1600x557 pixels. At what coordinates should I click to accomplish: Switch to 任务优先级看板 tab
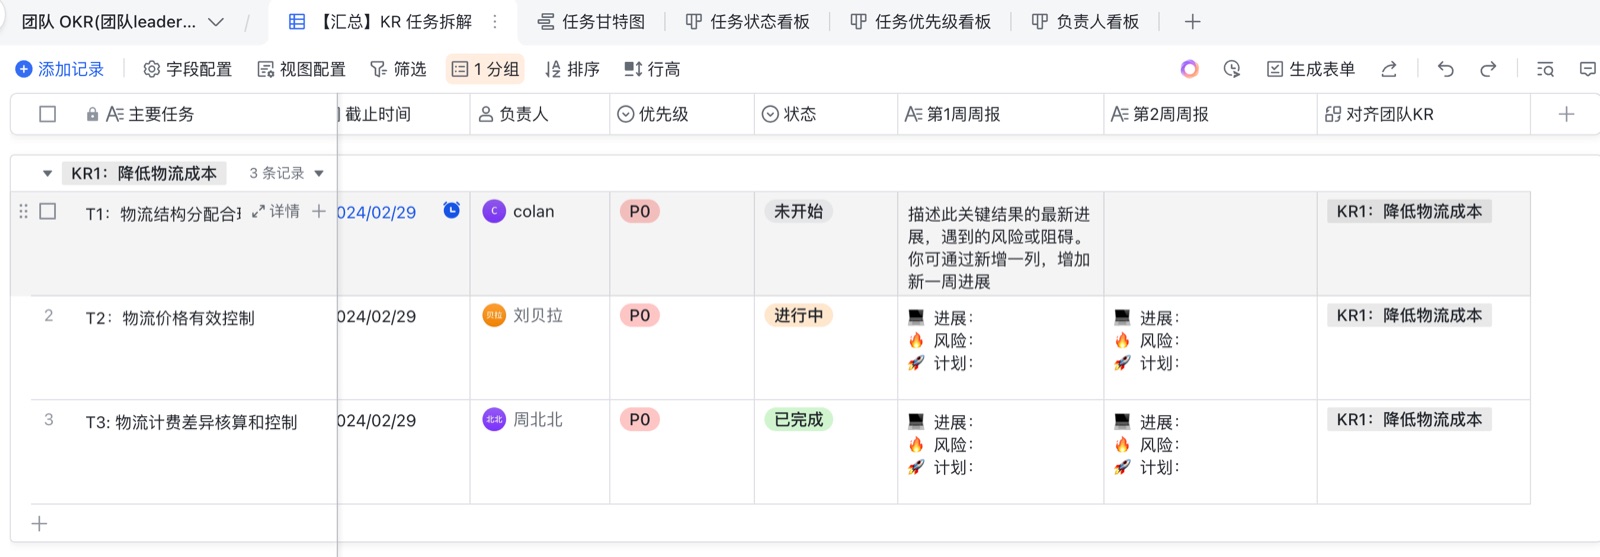pos(920,21)
